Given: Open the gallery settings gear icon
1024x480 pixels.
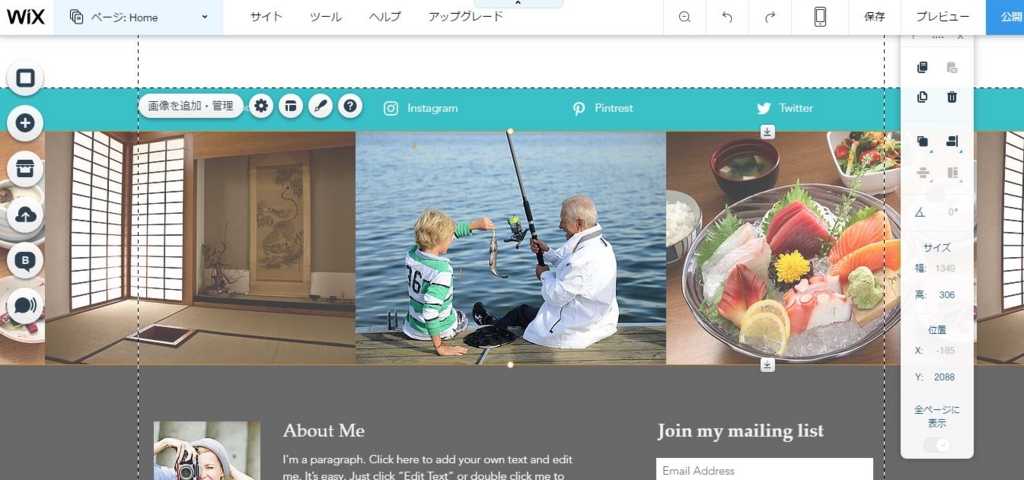Looking at the screenshot, I should pos(261,106).
